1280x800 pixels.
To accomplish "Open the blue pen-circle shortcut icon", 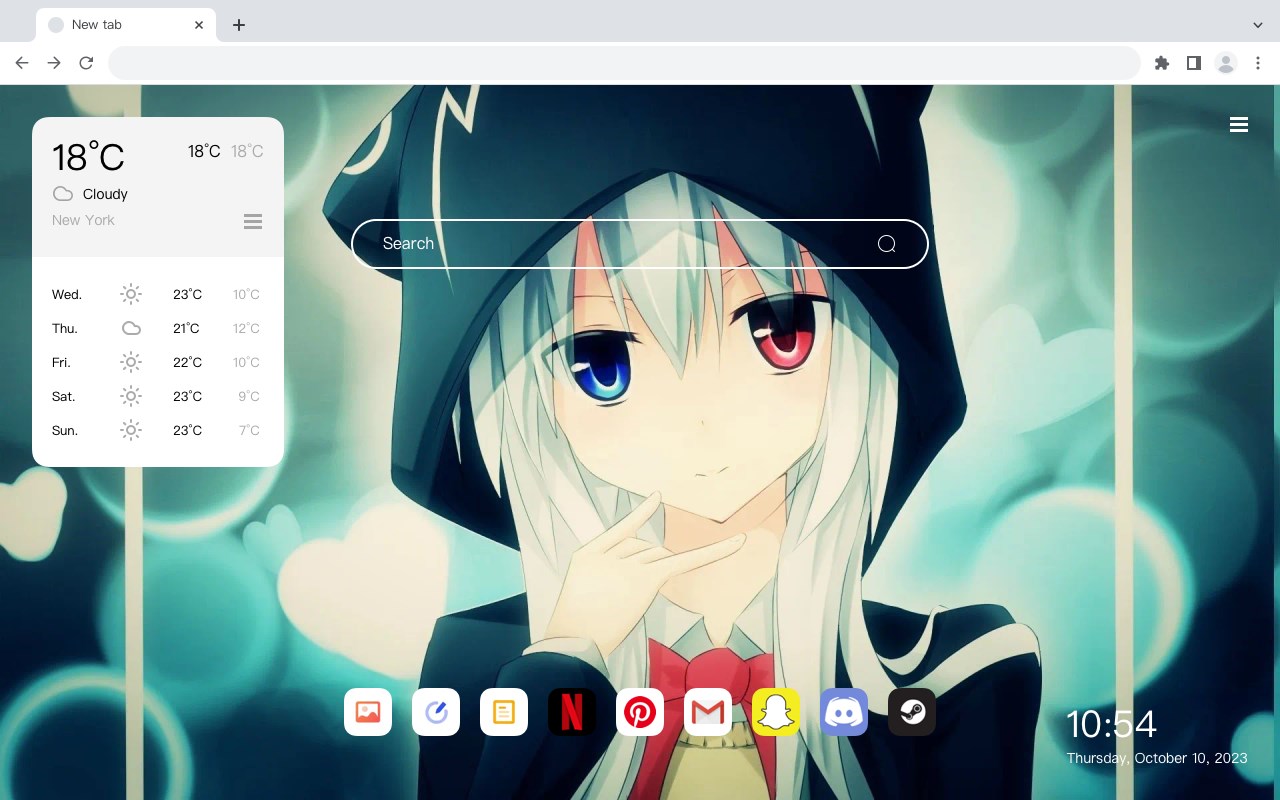I will [436, 712].
